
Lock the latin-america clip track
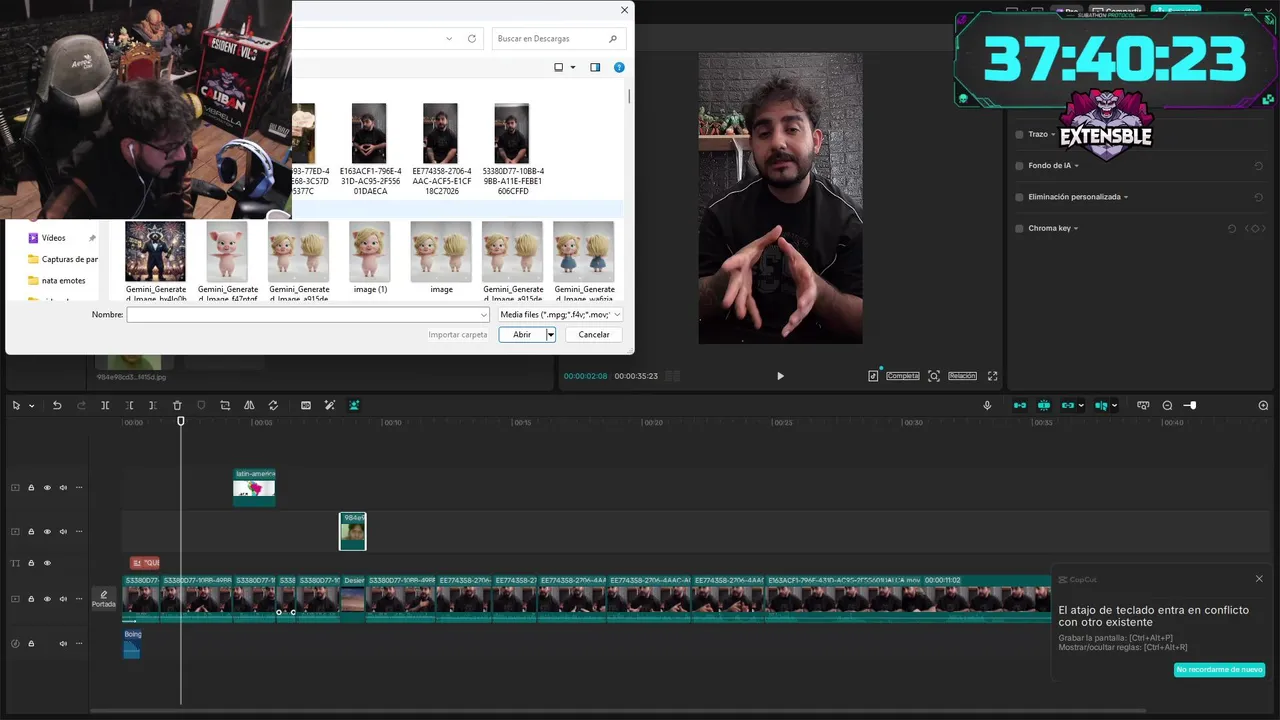pyautogui.click(x=31, y=488)
